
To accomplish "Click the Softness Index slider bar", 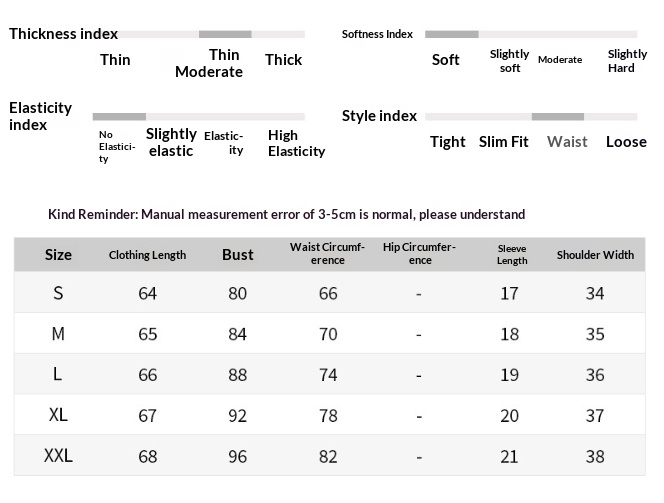I will click(x=531, y=34).
